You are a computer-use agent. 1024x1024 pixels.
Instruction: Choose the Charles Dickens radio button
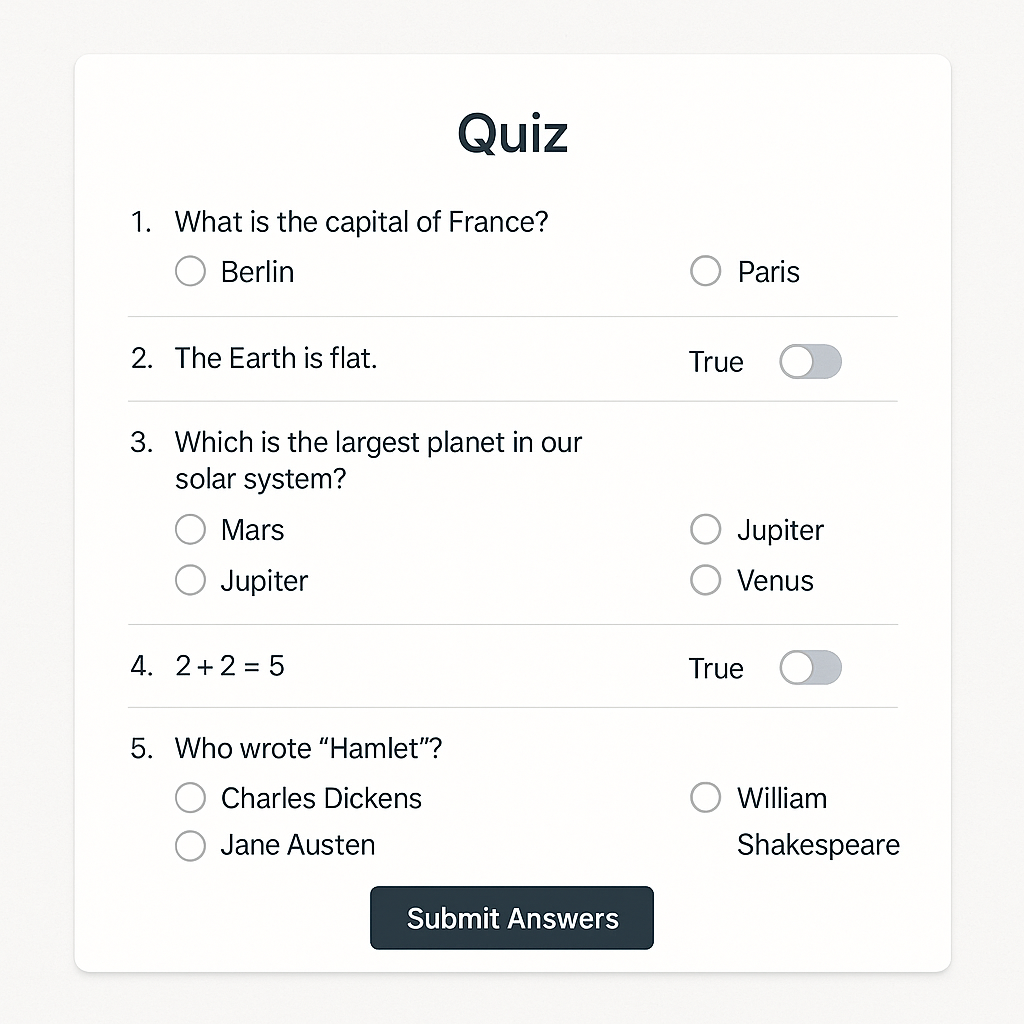coord(190,797)
